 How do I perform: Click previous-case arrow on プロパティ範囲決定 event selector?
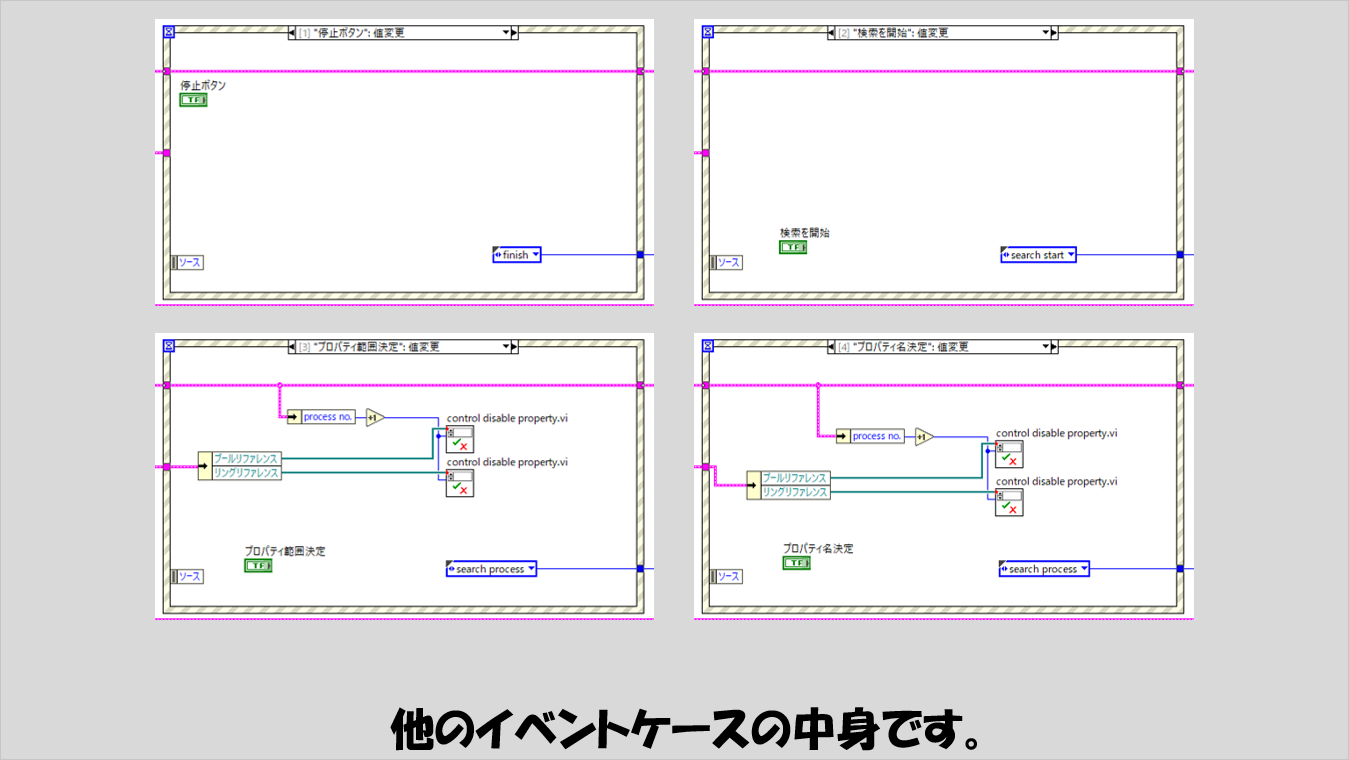(x=292, y=347)
